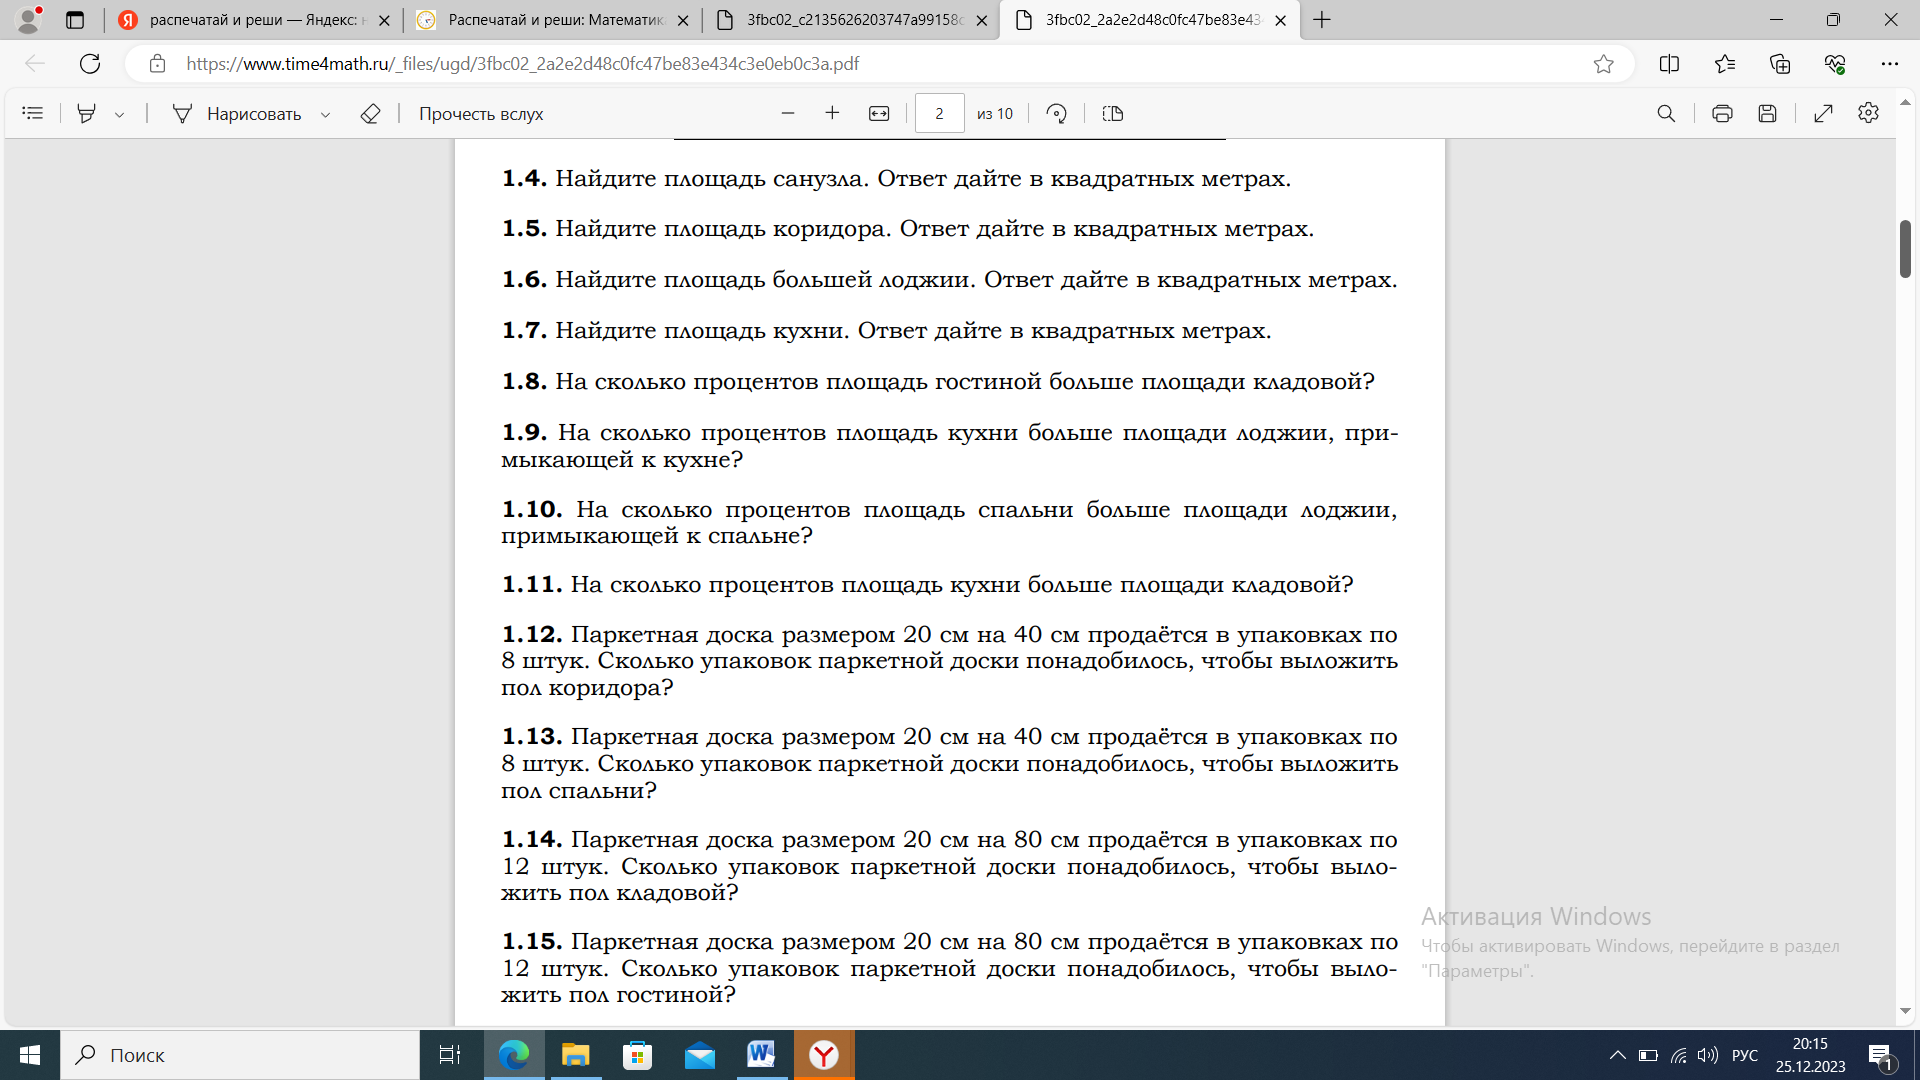The height and width of the screenshot is (1080, 1920).
Task: Open split screen view
Action: pos(1669,64)
